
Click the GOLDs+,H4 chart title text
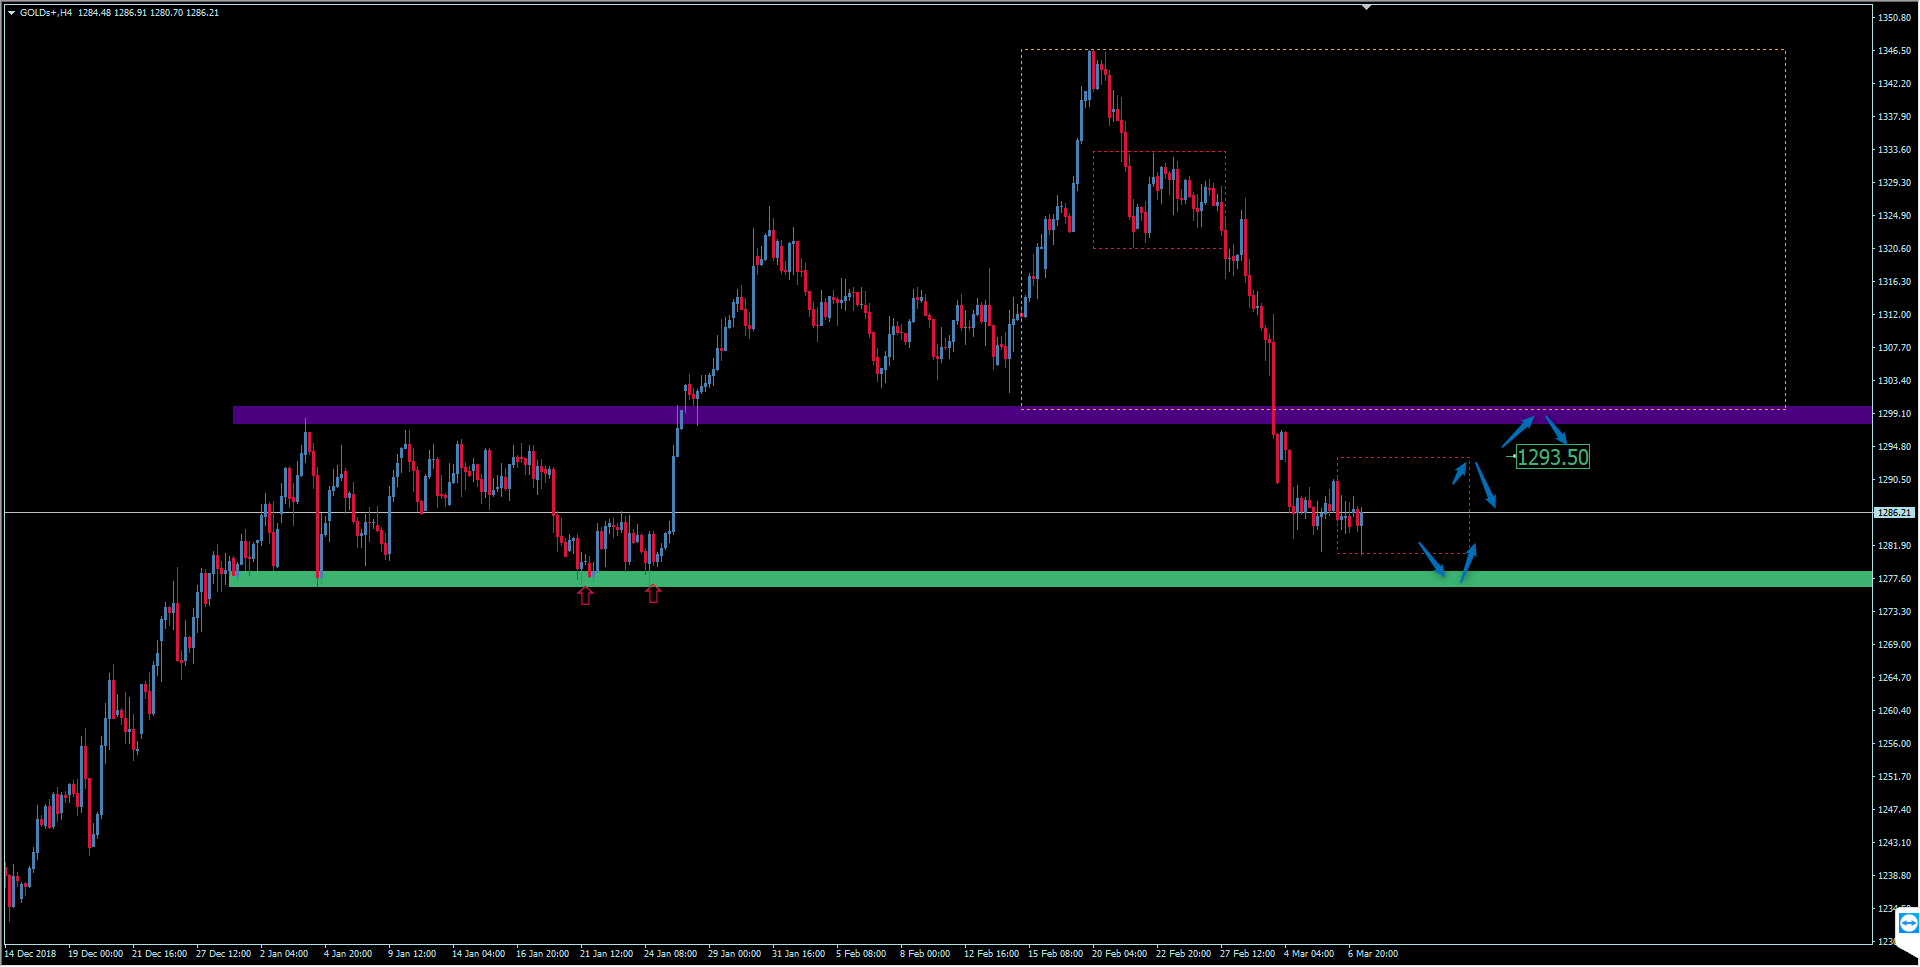point(46,13)
